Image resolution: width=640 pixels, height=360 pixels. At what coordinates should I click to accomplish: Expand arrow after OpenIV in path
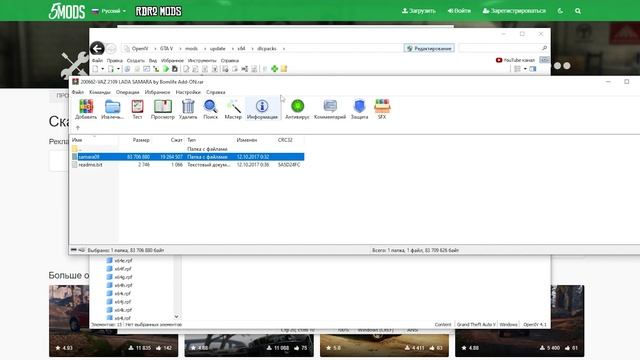(155, 49)
